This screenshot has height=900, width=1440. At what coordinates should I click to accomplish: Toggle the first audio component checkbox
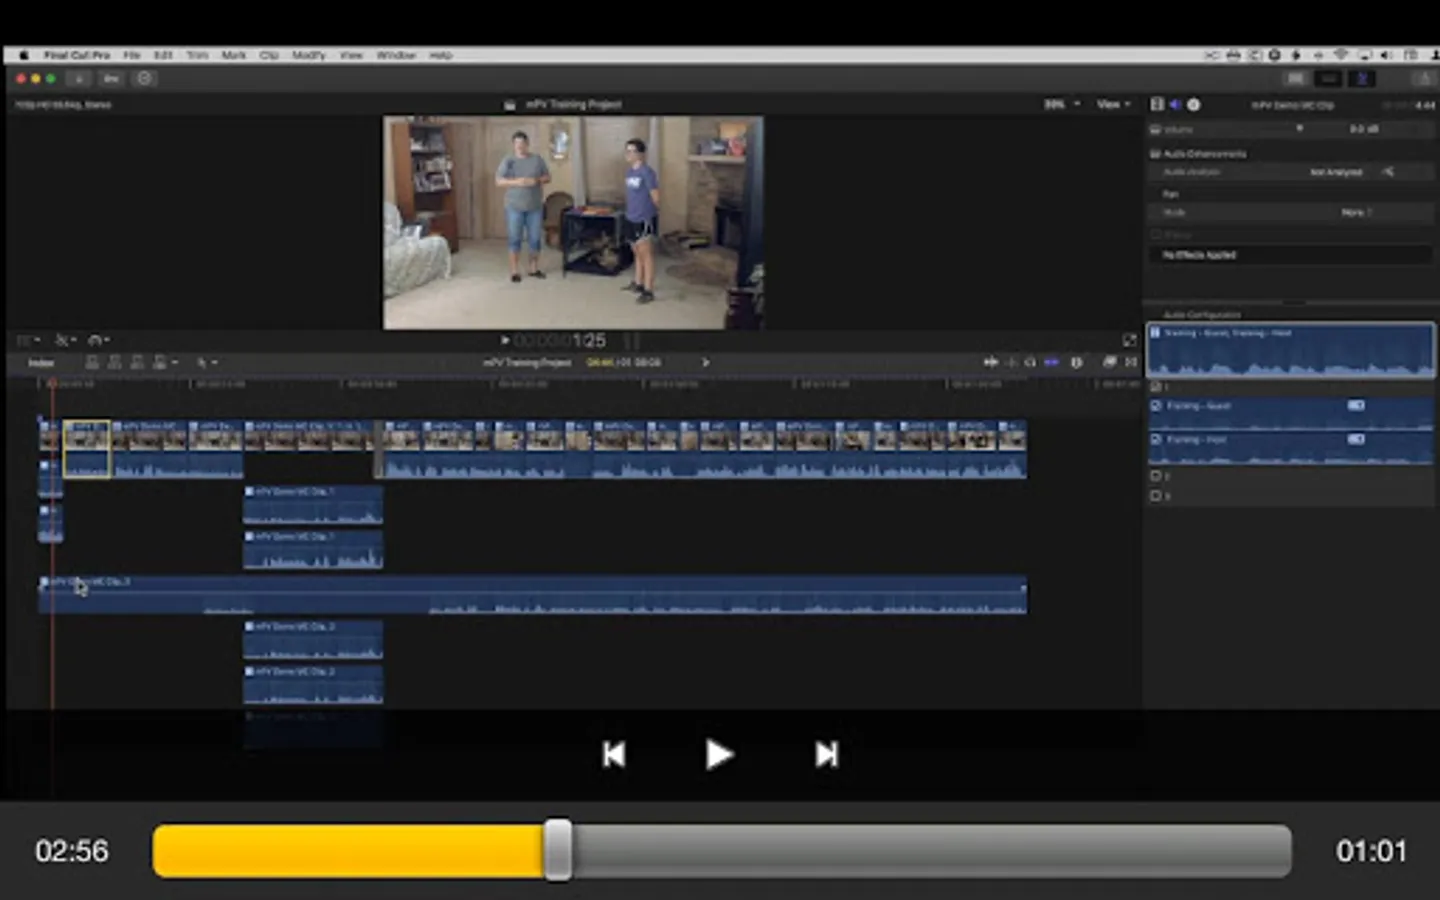(x=1157, y=406)
